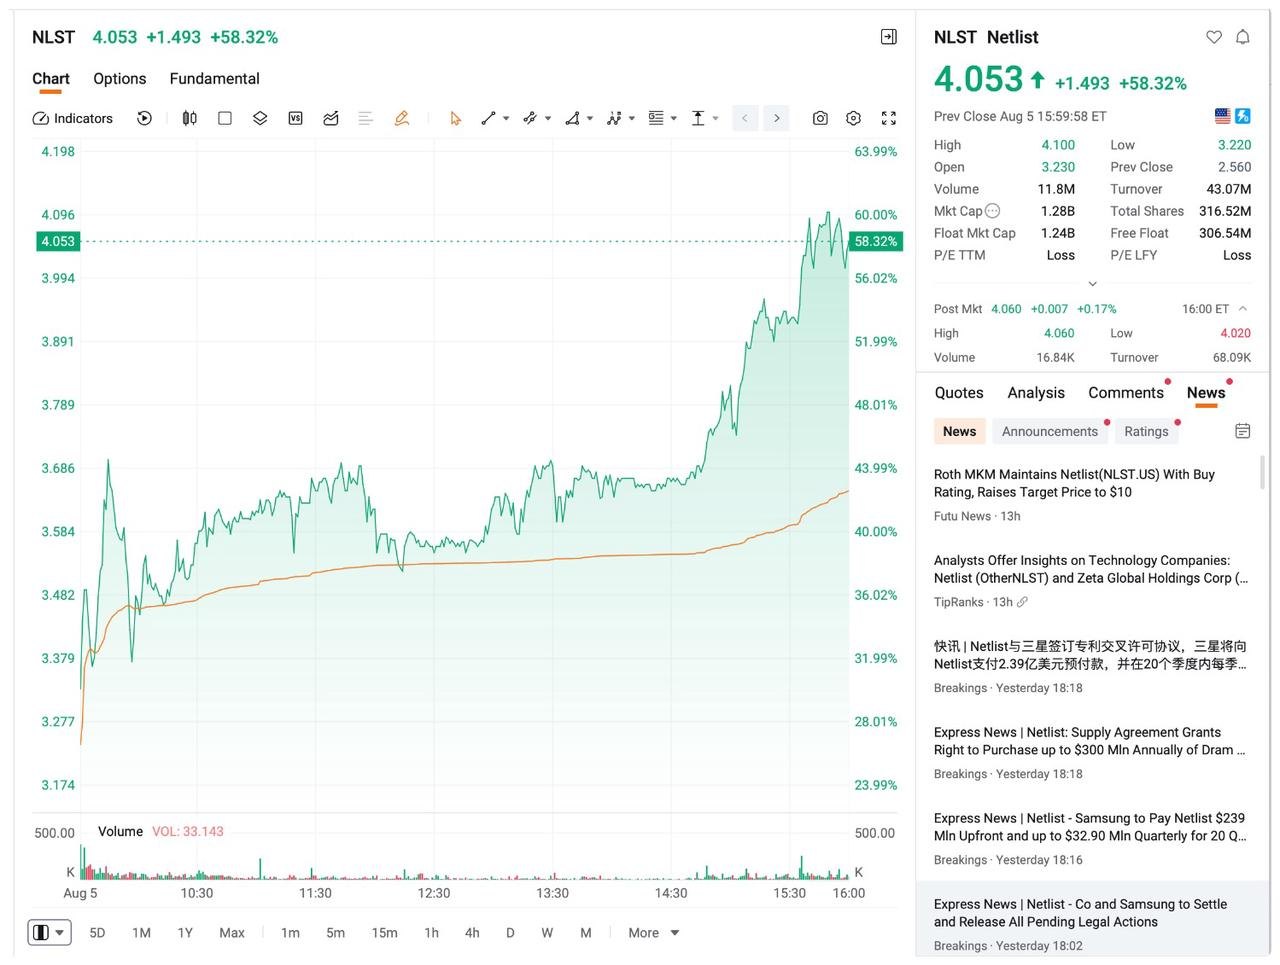Enter fullscreen chart mode
1280x965 pixels.
[x=888, y=118]
